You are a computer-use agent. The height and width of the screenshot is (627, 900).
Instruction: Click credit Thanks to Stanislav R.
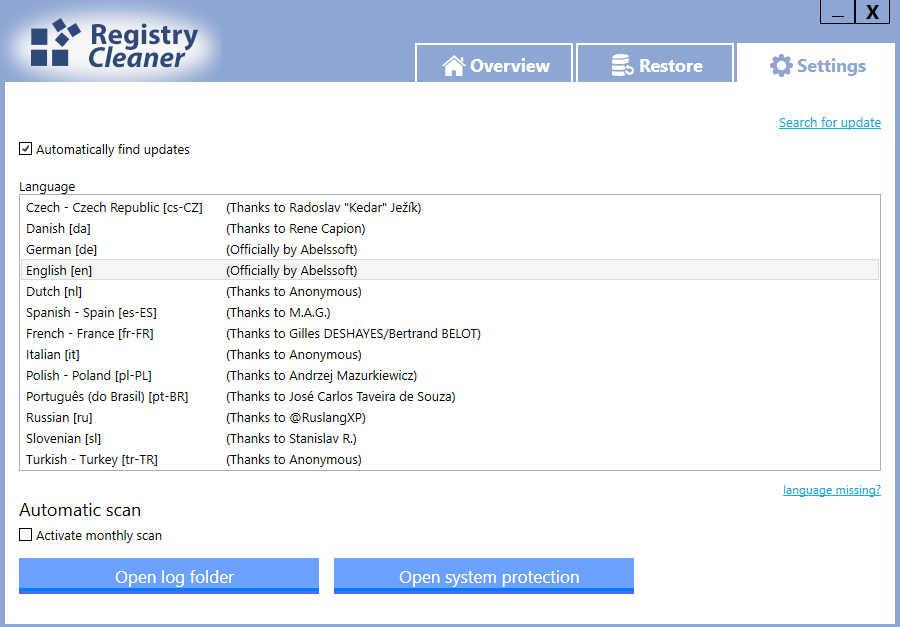point(292,439)
